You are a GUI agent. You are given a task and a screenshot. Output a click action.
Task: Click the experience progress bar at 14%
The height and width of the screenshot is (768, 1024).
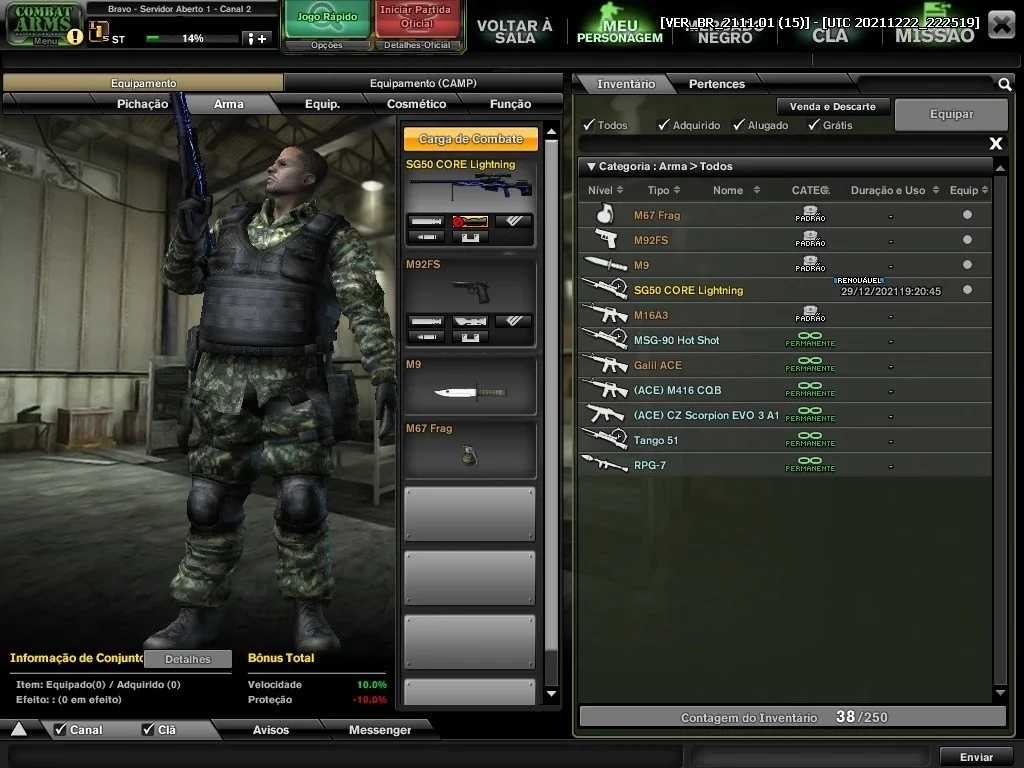click(191, 39)
